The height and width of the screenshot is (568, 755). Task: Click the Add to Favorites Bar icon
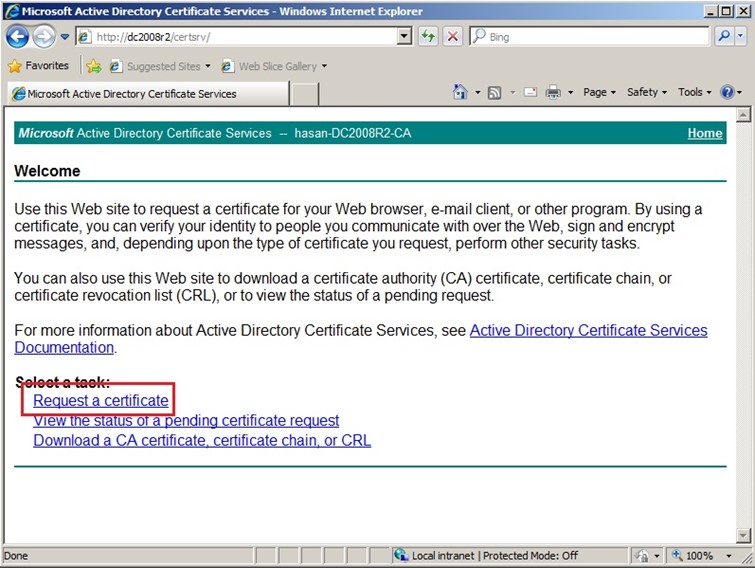[94, 66]
